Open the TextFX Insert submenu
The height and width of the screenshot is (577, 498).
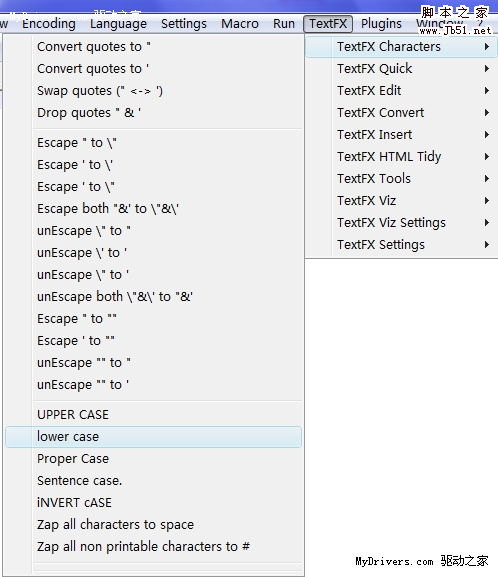401,135
